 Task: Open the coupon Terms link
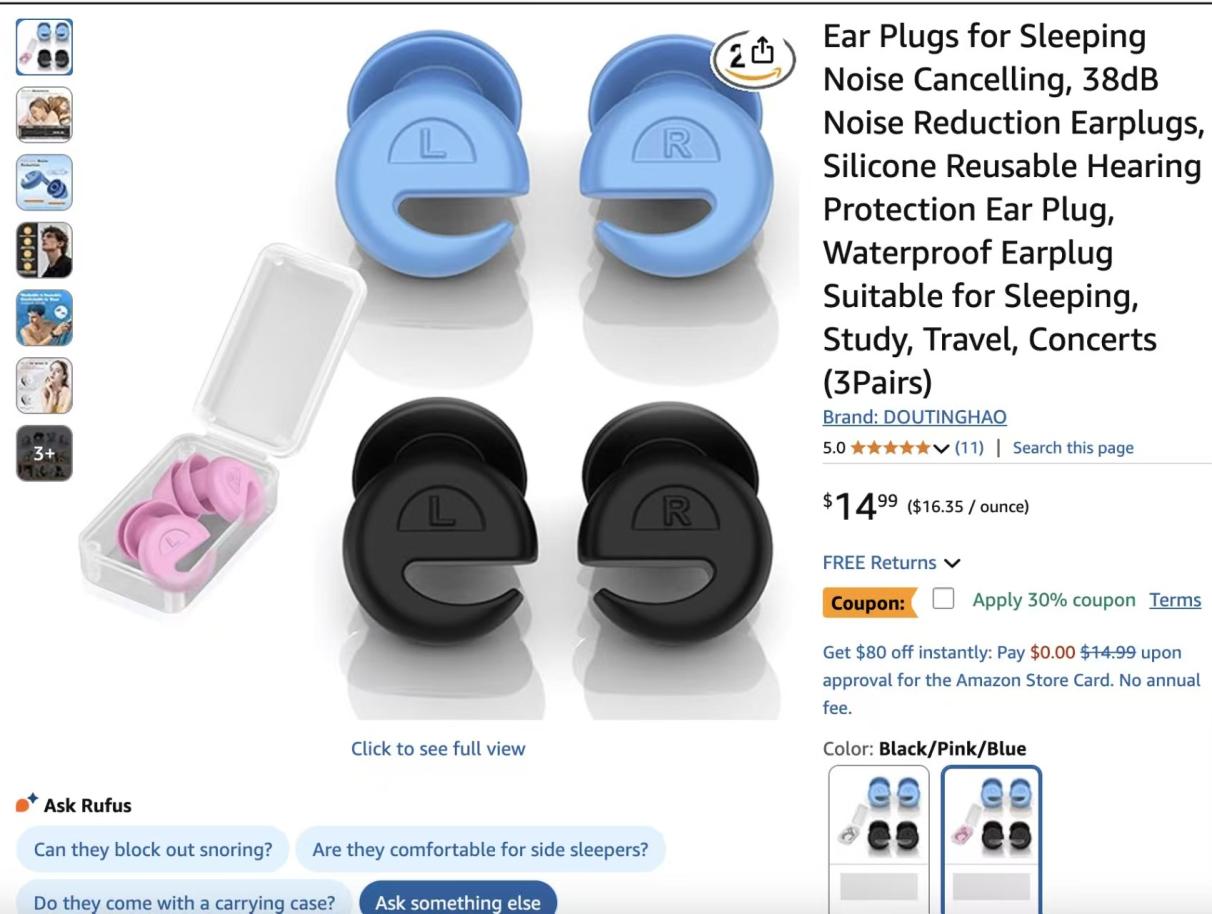1175,600
